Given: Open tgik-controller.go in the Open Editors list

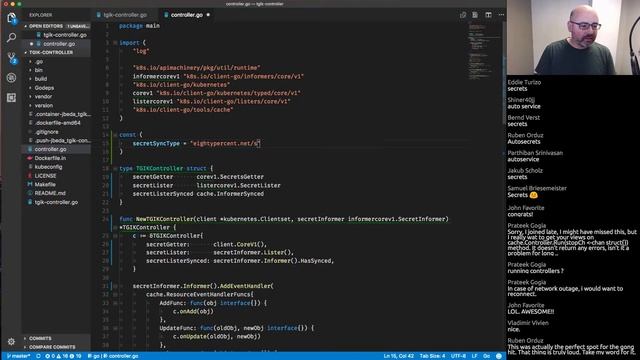Looking at the screenshot, I should tap(57, 35).
